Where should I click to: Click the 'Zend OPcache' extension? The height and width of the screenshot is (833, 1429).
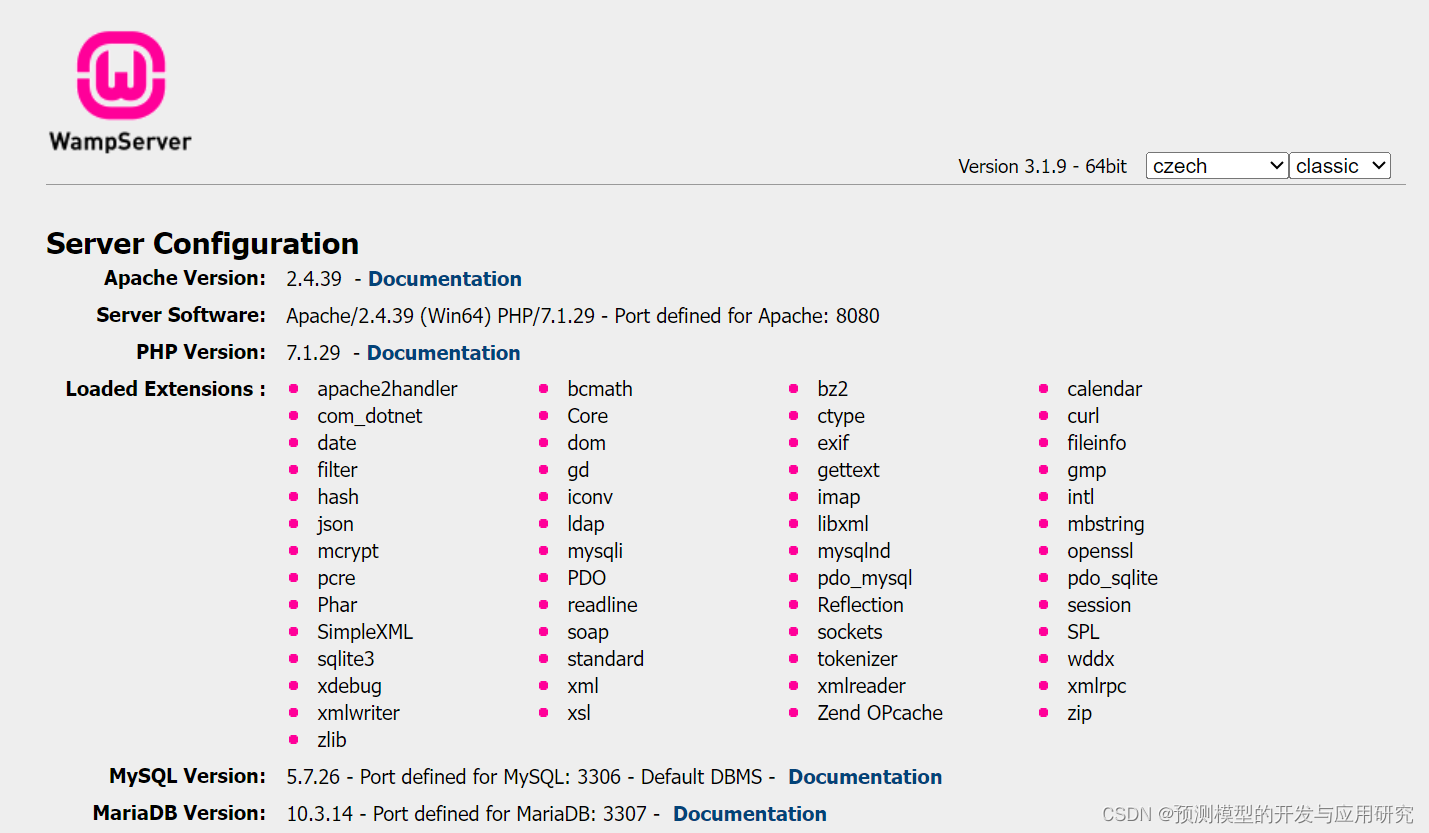[x=879, y=713]
